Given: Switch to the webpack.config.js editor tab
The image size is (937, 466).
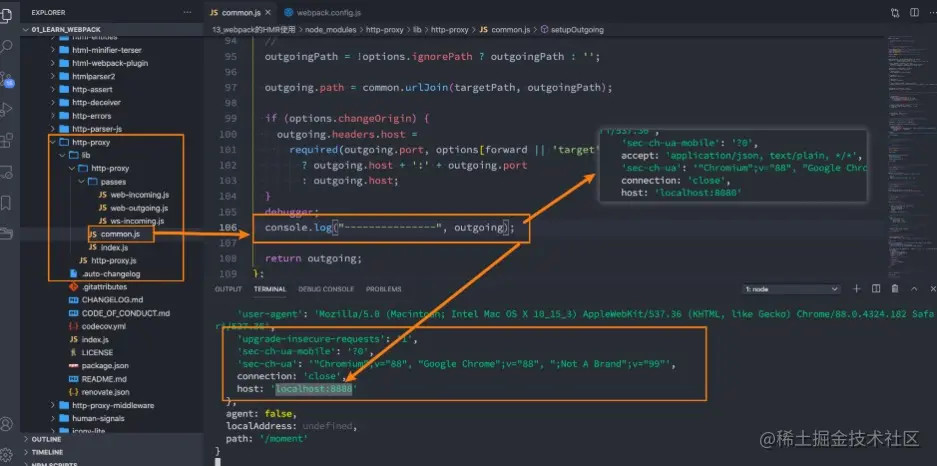Looking at the screenshot, I should (323, 12).
